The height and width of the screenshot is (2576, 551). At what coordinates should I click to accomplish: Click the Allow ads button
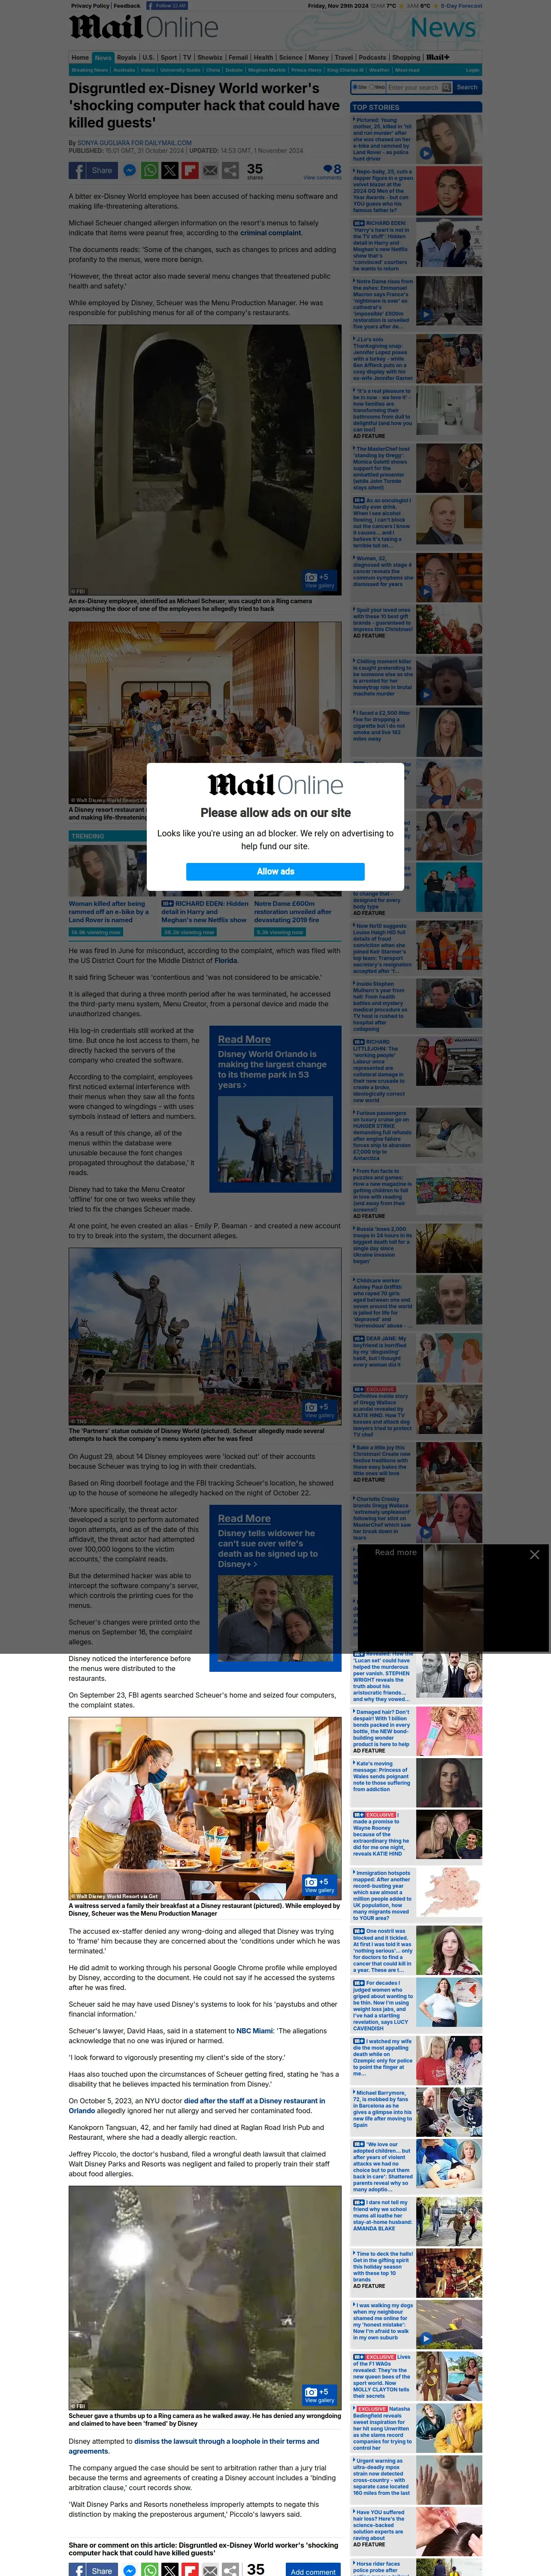[x=275, y=871]
